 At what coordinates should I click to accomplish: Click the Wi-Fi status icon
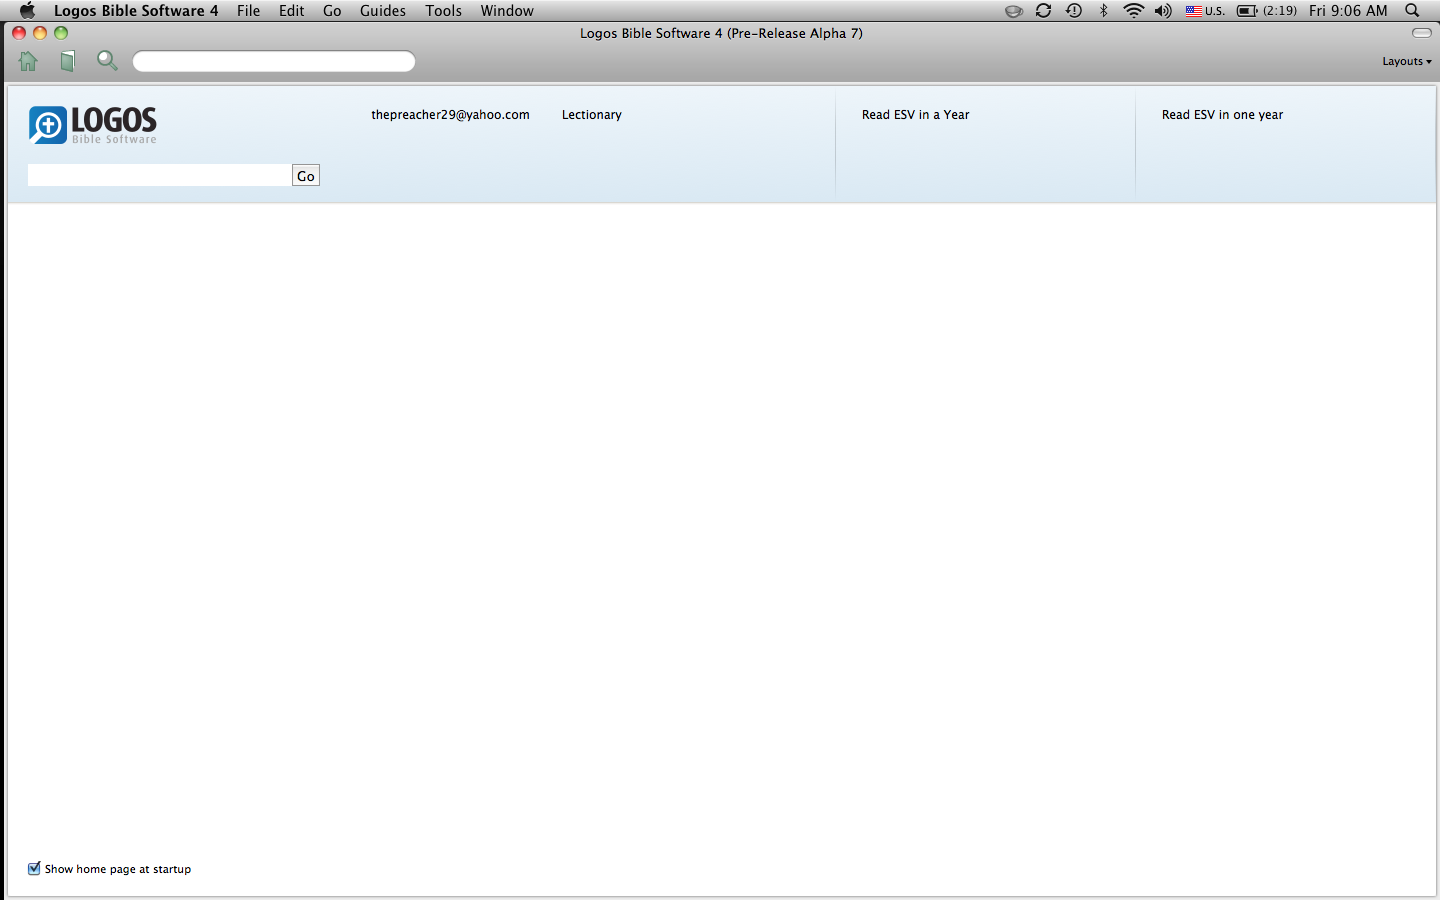[1133, 10]
